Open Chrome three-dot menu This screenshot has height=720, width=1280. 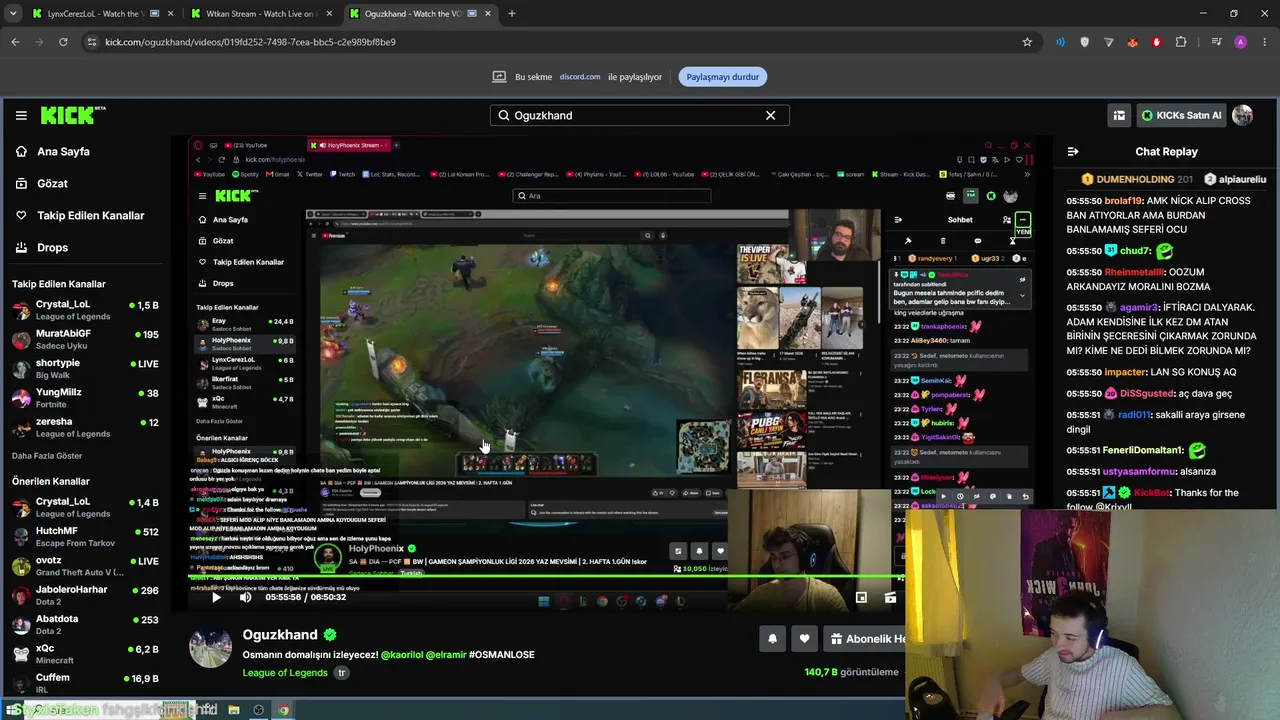[1264, 42]
